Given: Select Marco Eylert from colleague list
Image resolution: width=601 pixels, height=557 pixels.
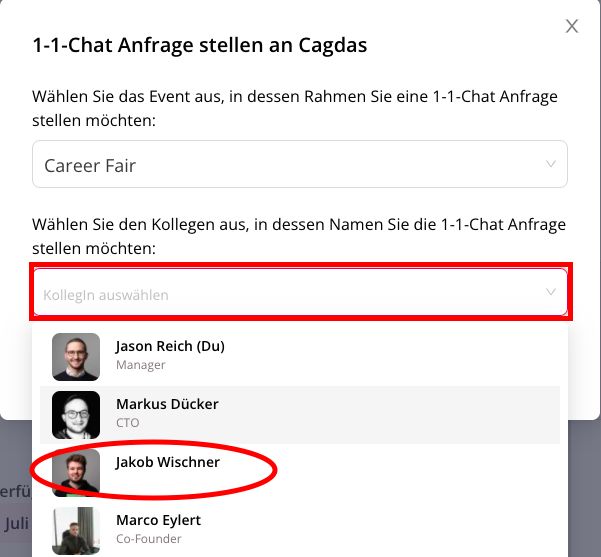Looking at the screenshot, I should pos(300,531).
